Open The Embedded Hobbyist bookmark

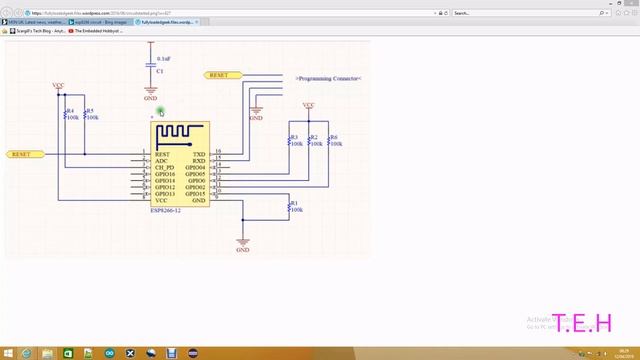(x=96, y=31)
